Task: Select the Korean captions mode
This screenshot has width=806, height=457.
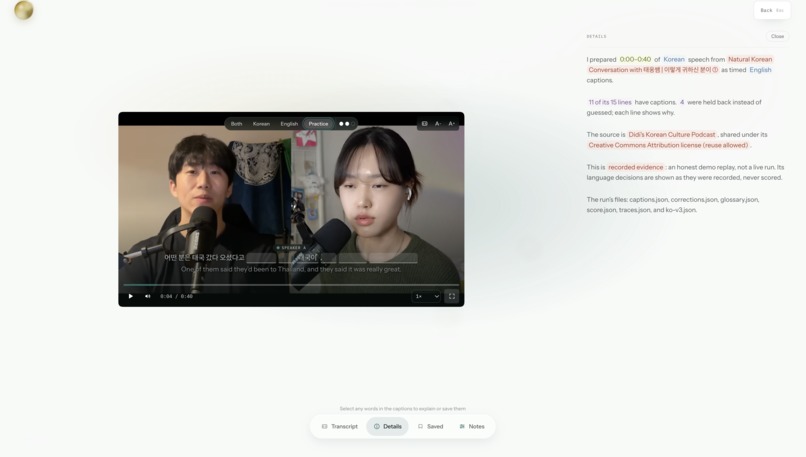Action: (261, 123)
